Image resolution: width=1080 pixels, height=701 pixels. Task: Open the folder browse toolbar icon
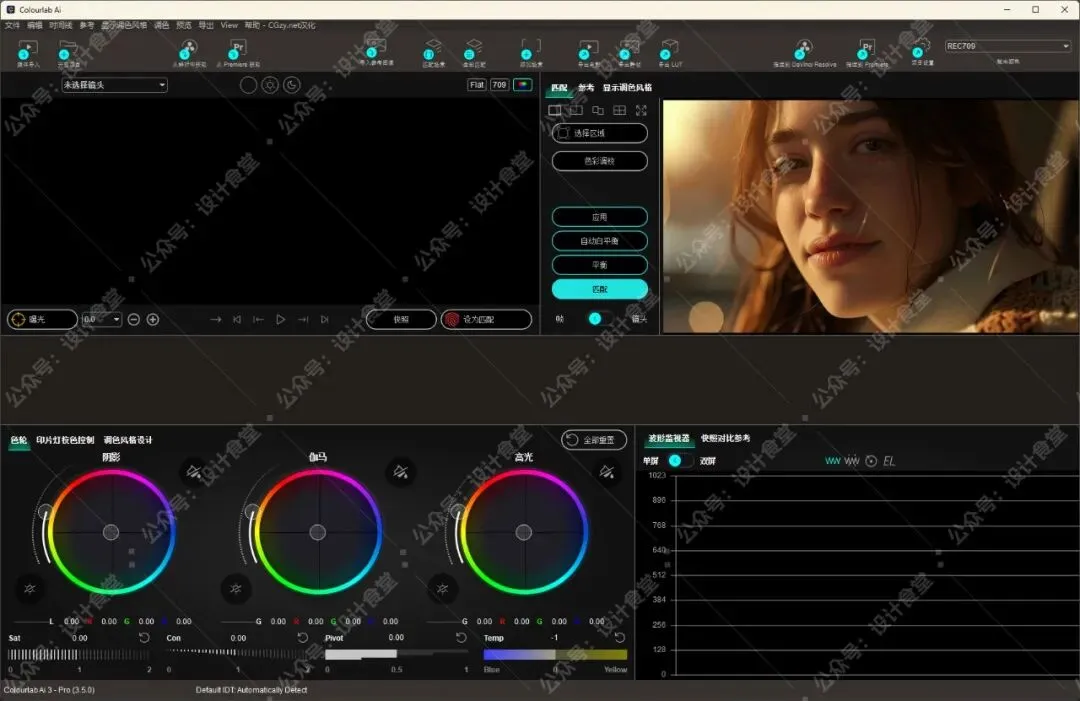tap(68, 51)
